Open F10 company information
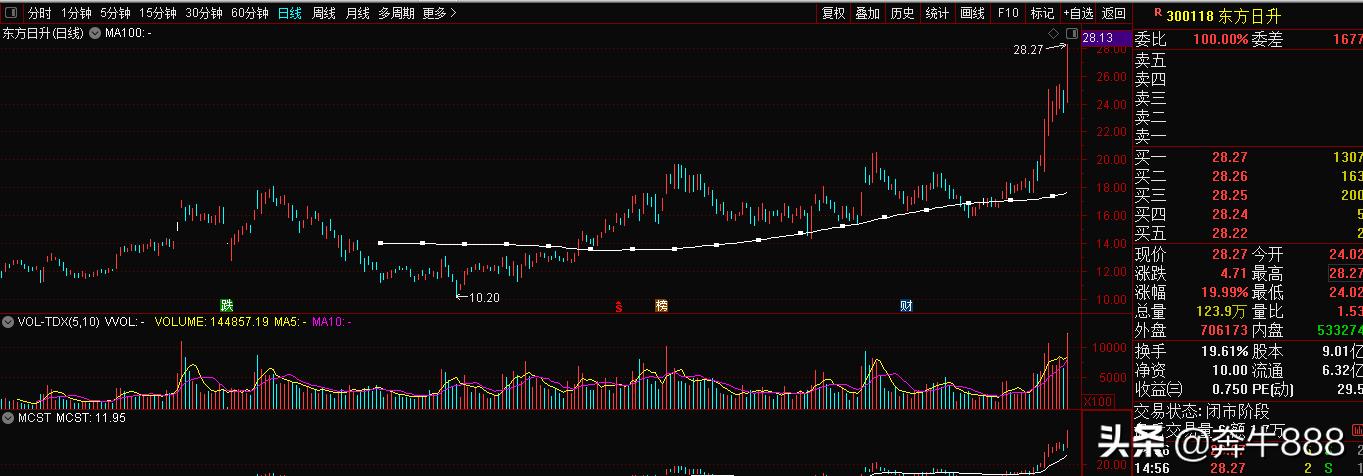This screenshot has width=1363, height=476. tap(1008, 13)
